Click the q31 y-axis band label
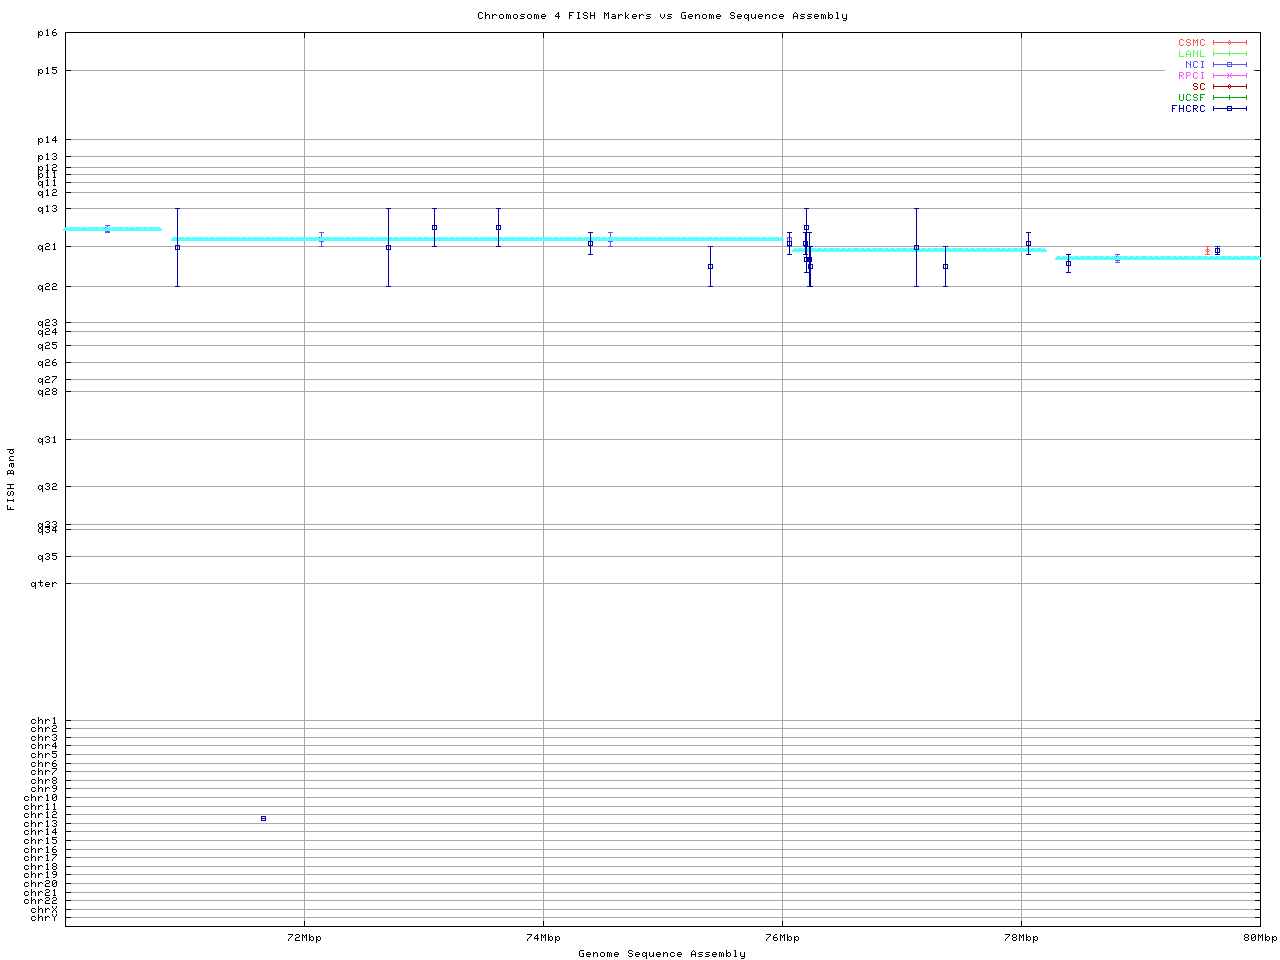 coord(47,440)
